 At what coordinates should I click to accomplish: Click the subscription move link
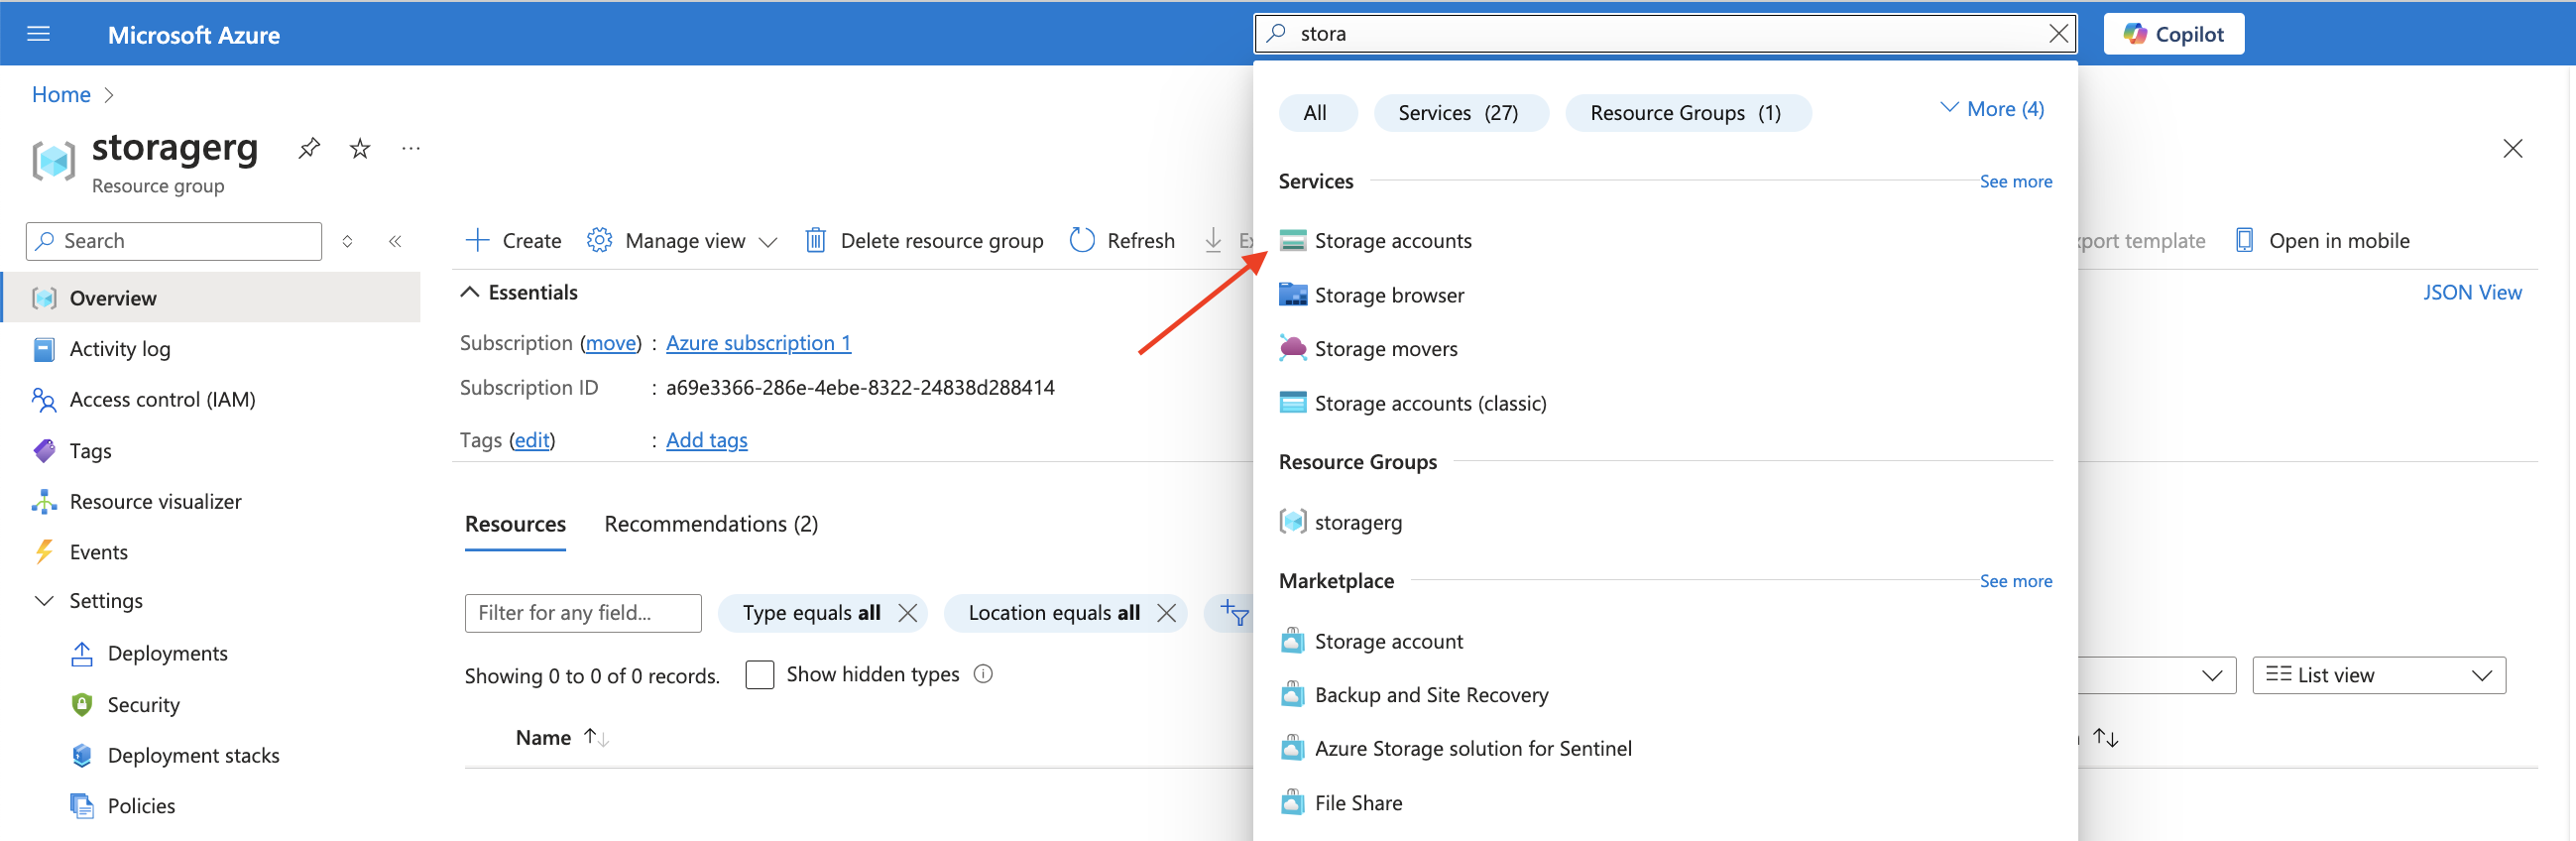coord(611,344)
